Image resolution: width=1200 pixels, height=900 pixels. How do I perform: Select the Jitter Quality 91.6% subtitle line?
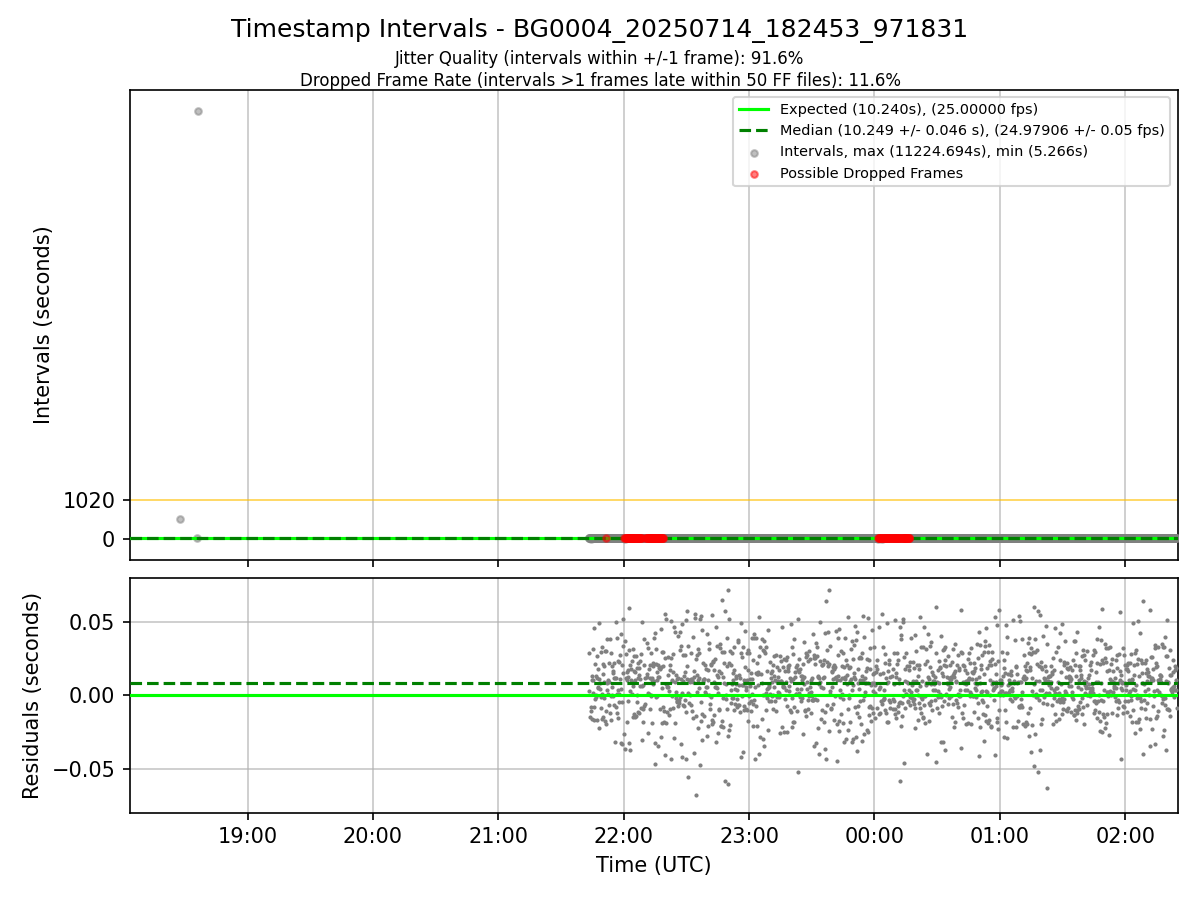pyautogui.click(x=599, y=58)
